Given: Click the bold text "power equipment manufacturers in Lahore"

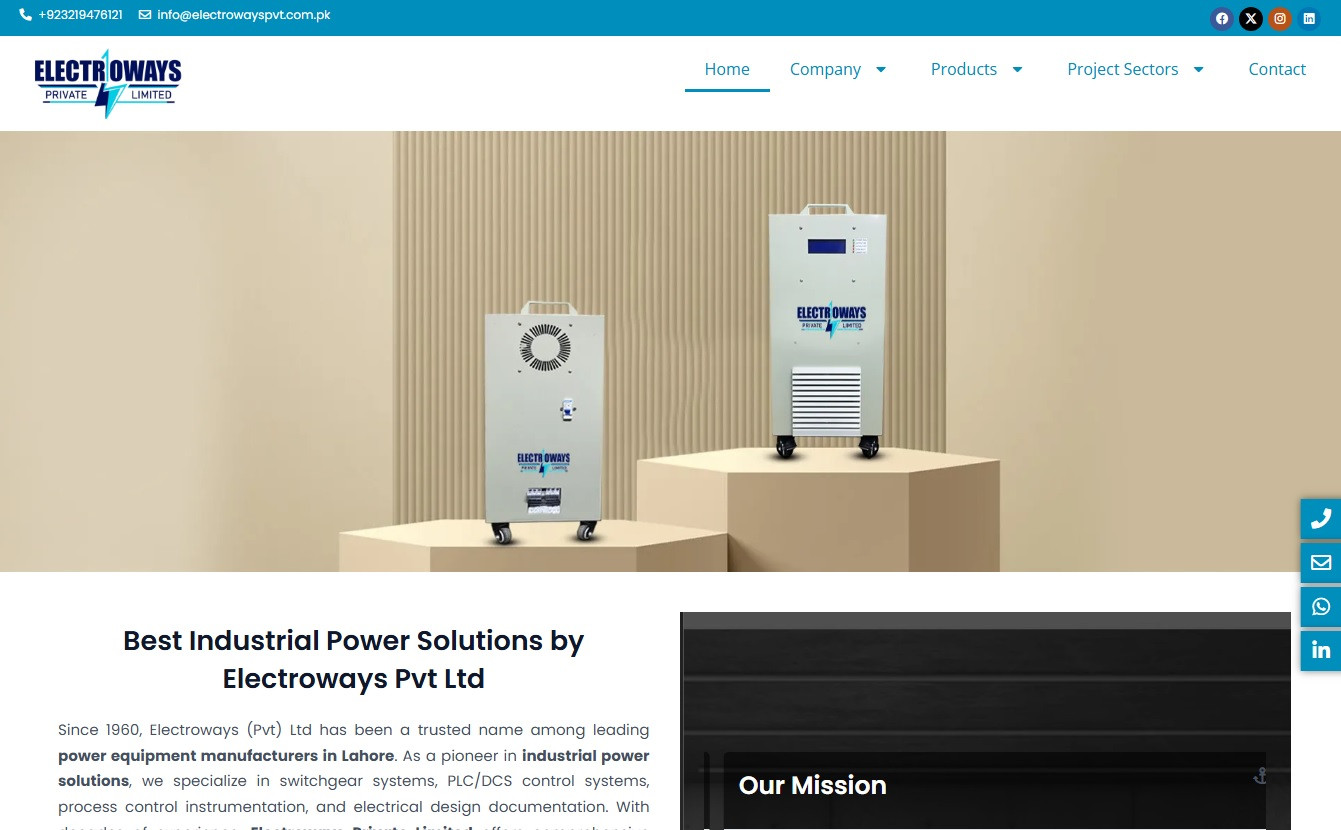Looking at the screenshot, I should 226,755.
